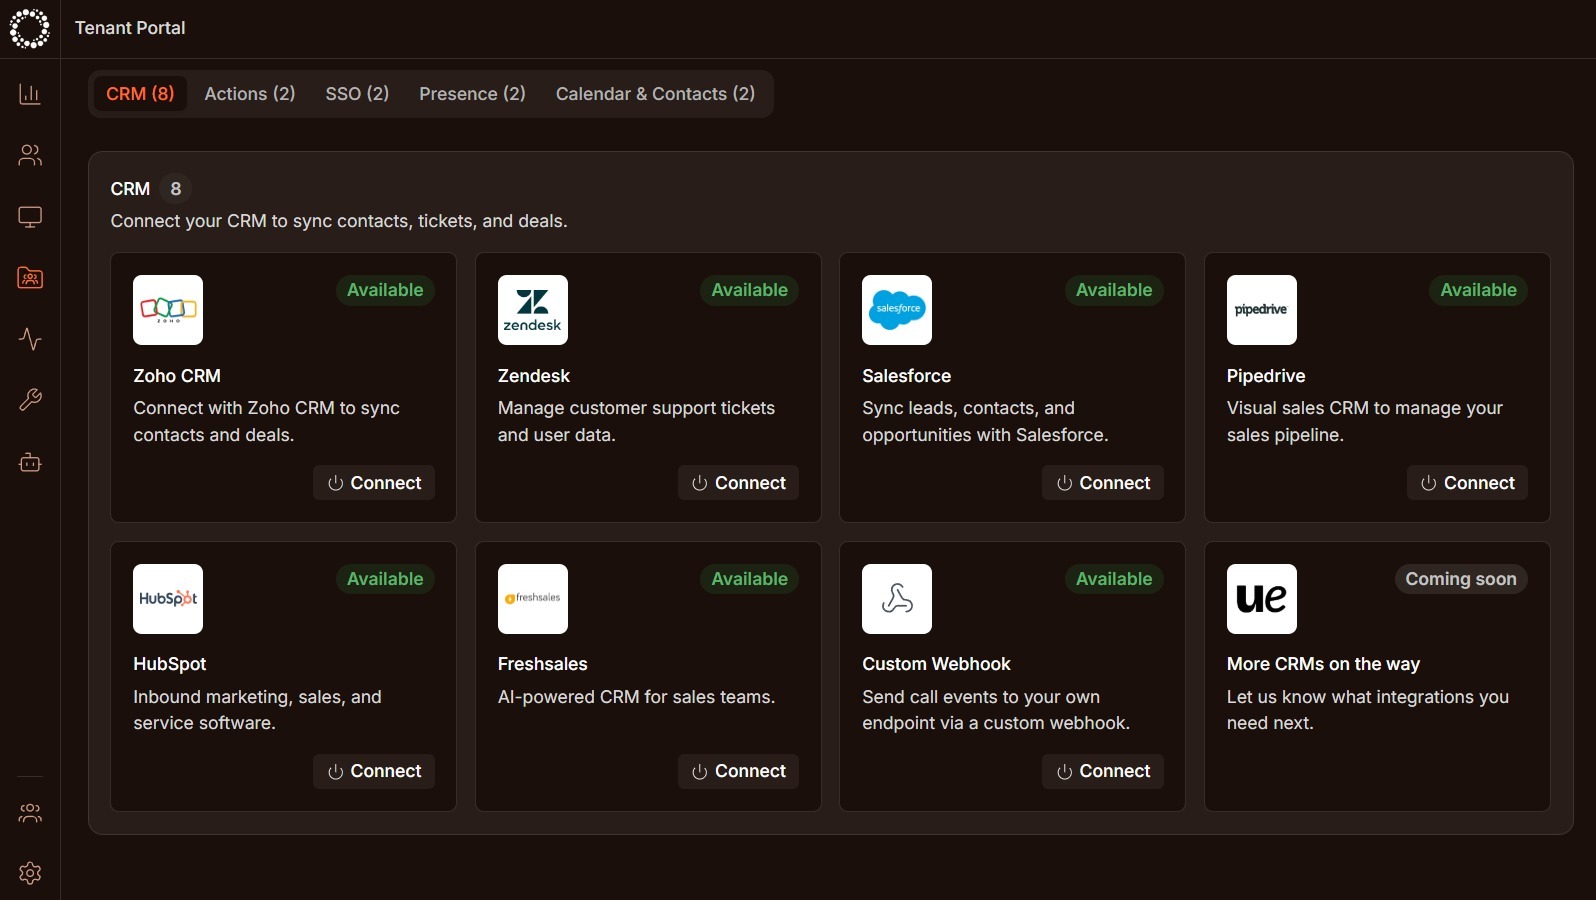The image size is (1596, 900).
Task: Switch to the Actions (2) tab
Action: pyautogui.click(x=250, y=94)
